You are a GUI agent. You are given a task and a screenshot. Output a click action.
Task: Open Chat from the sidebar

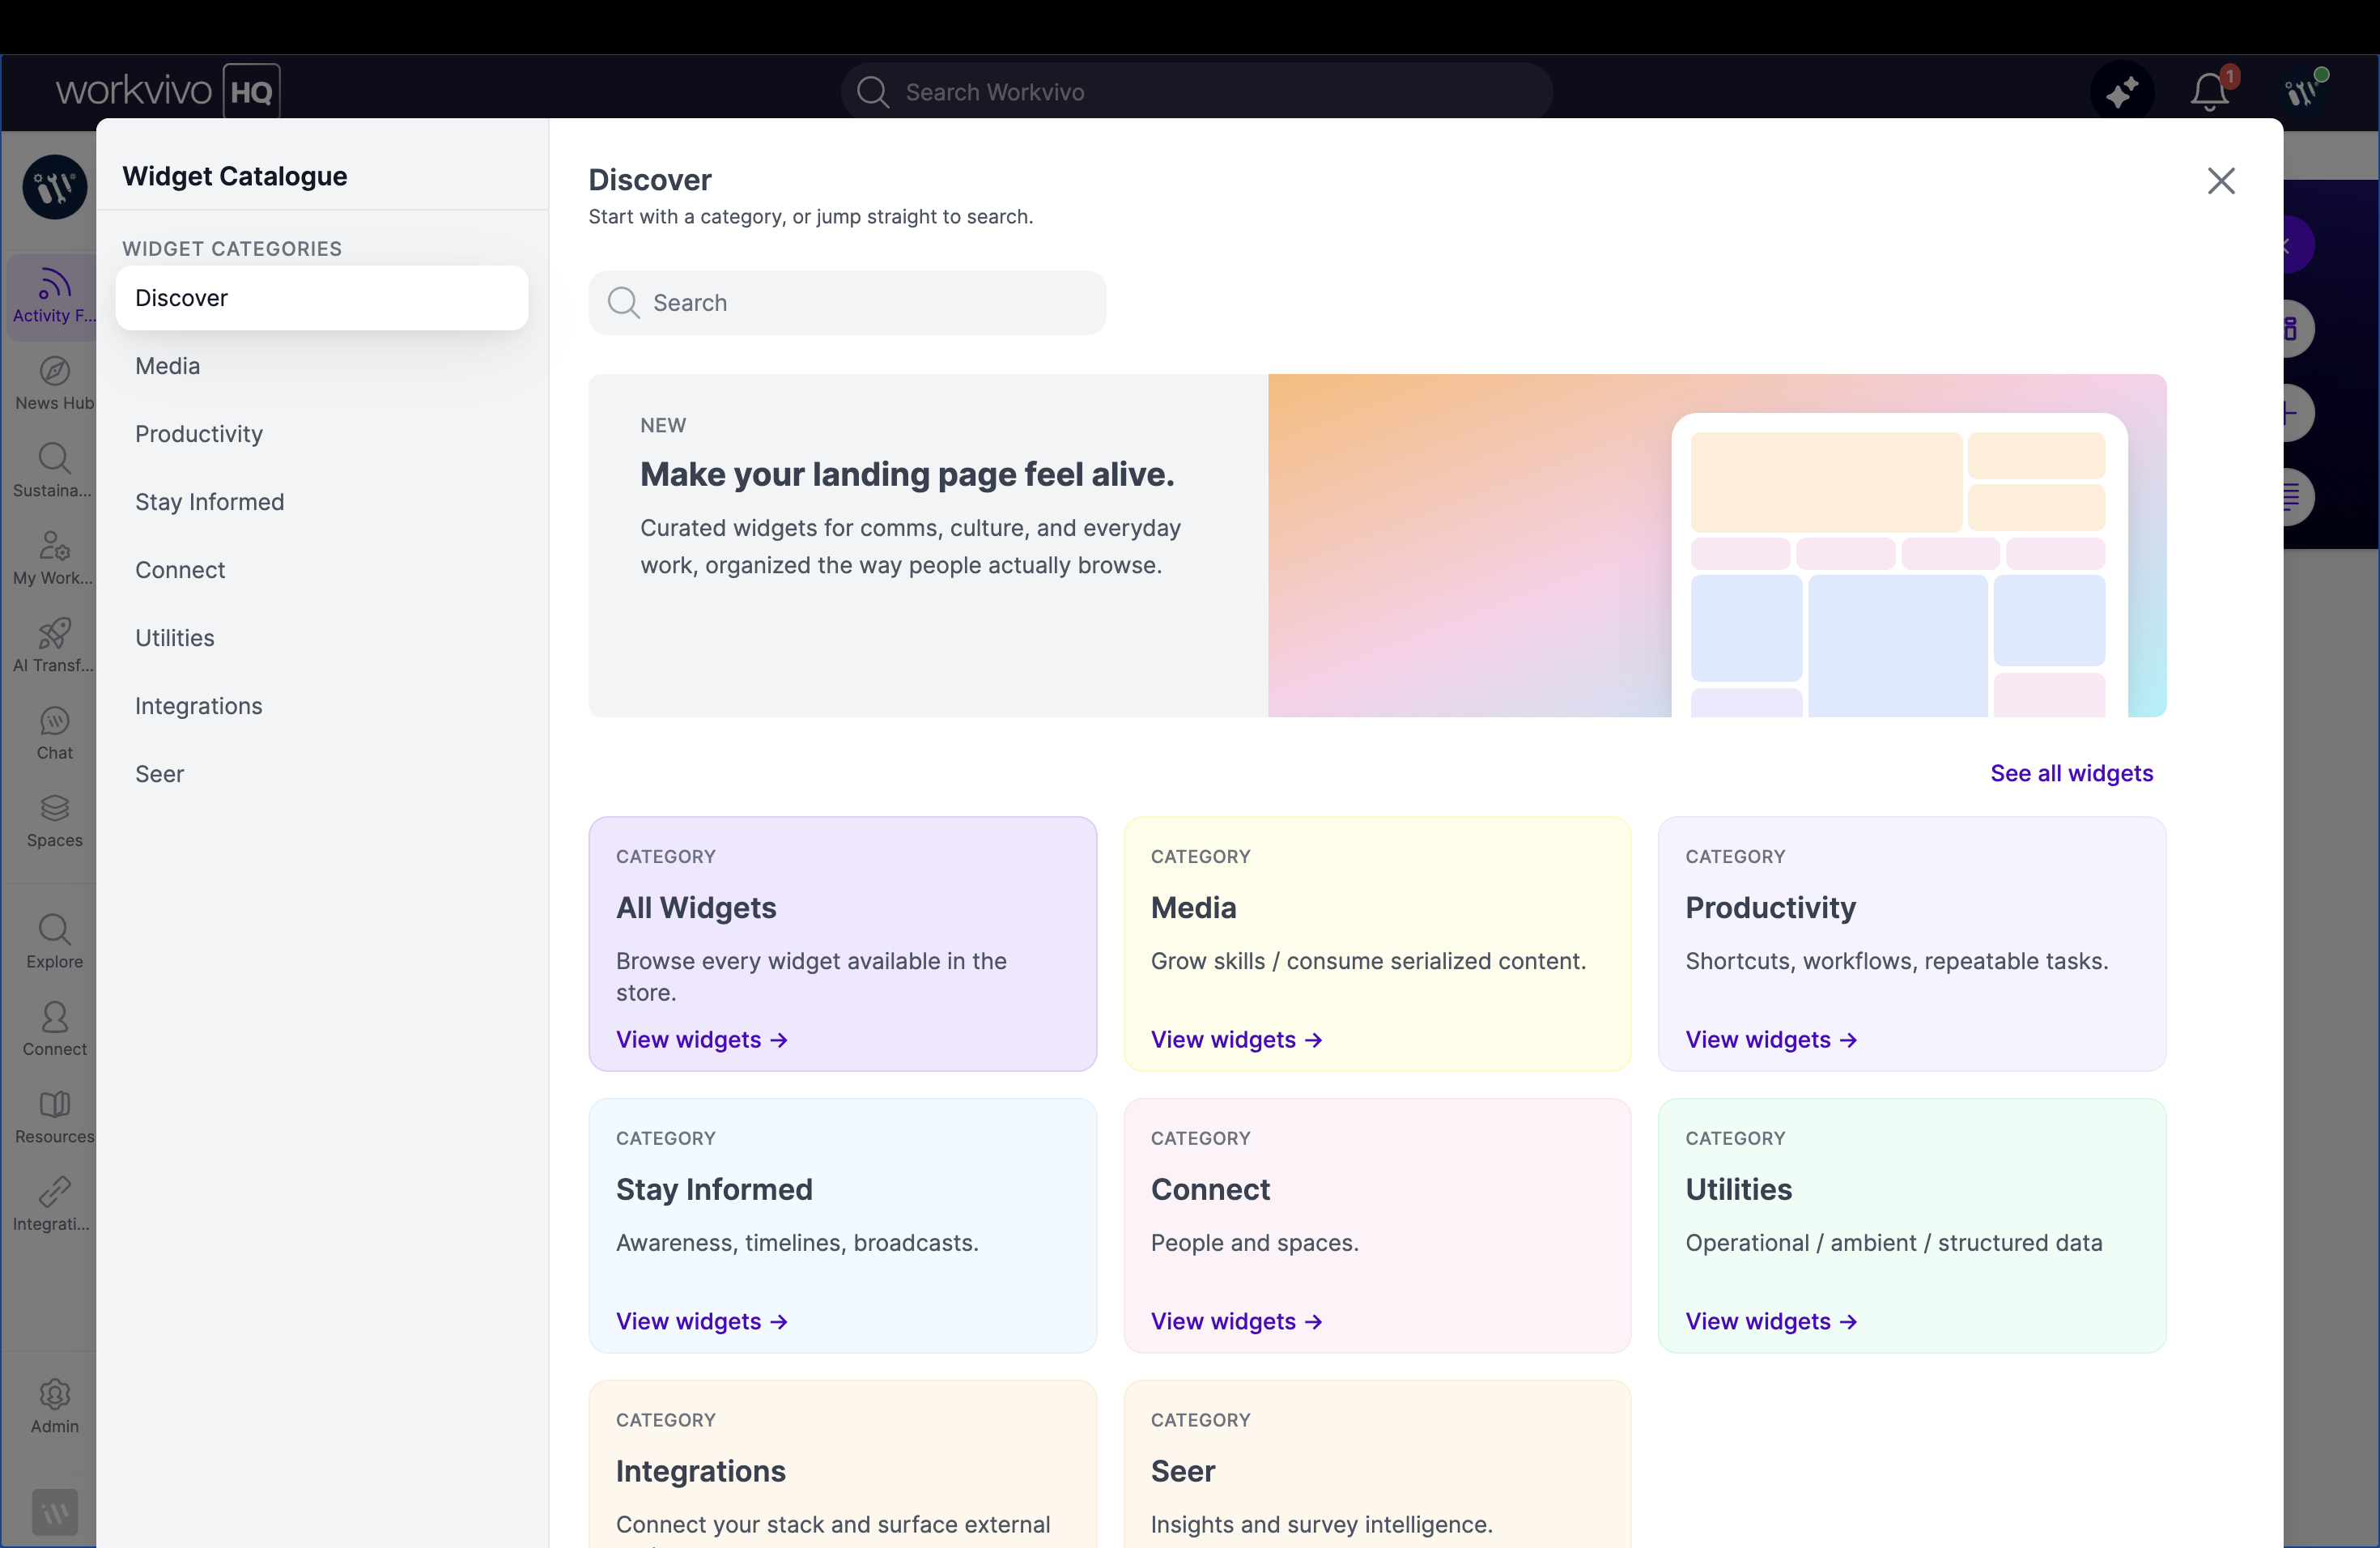click(x=54, y=734)
